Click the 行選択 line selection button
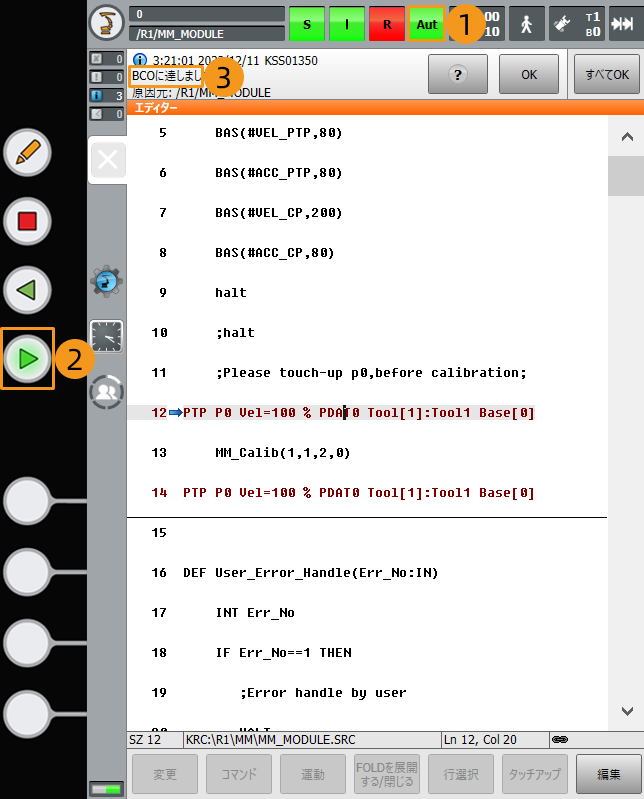The width and height of the screenshot is (644, 799). click(461, 775)
